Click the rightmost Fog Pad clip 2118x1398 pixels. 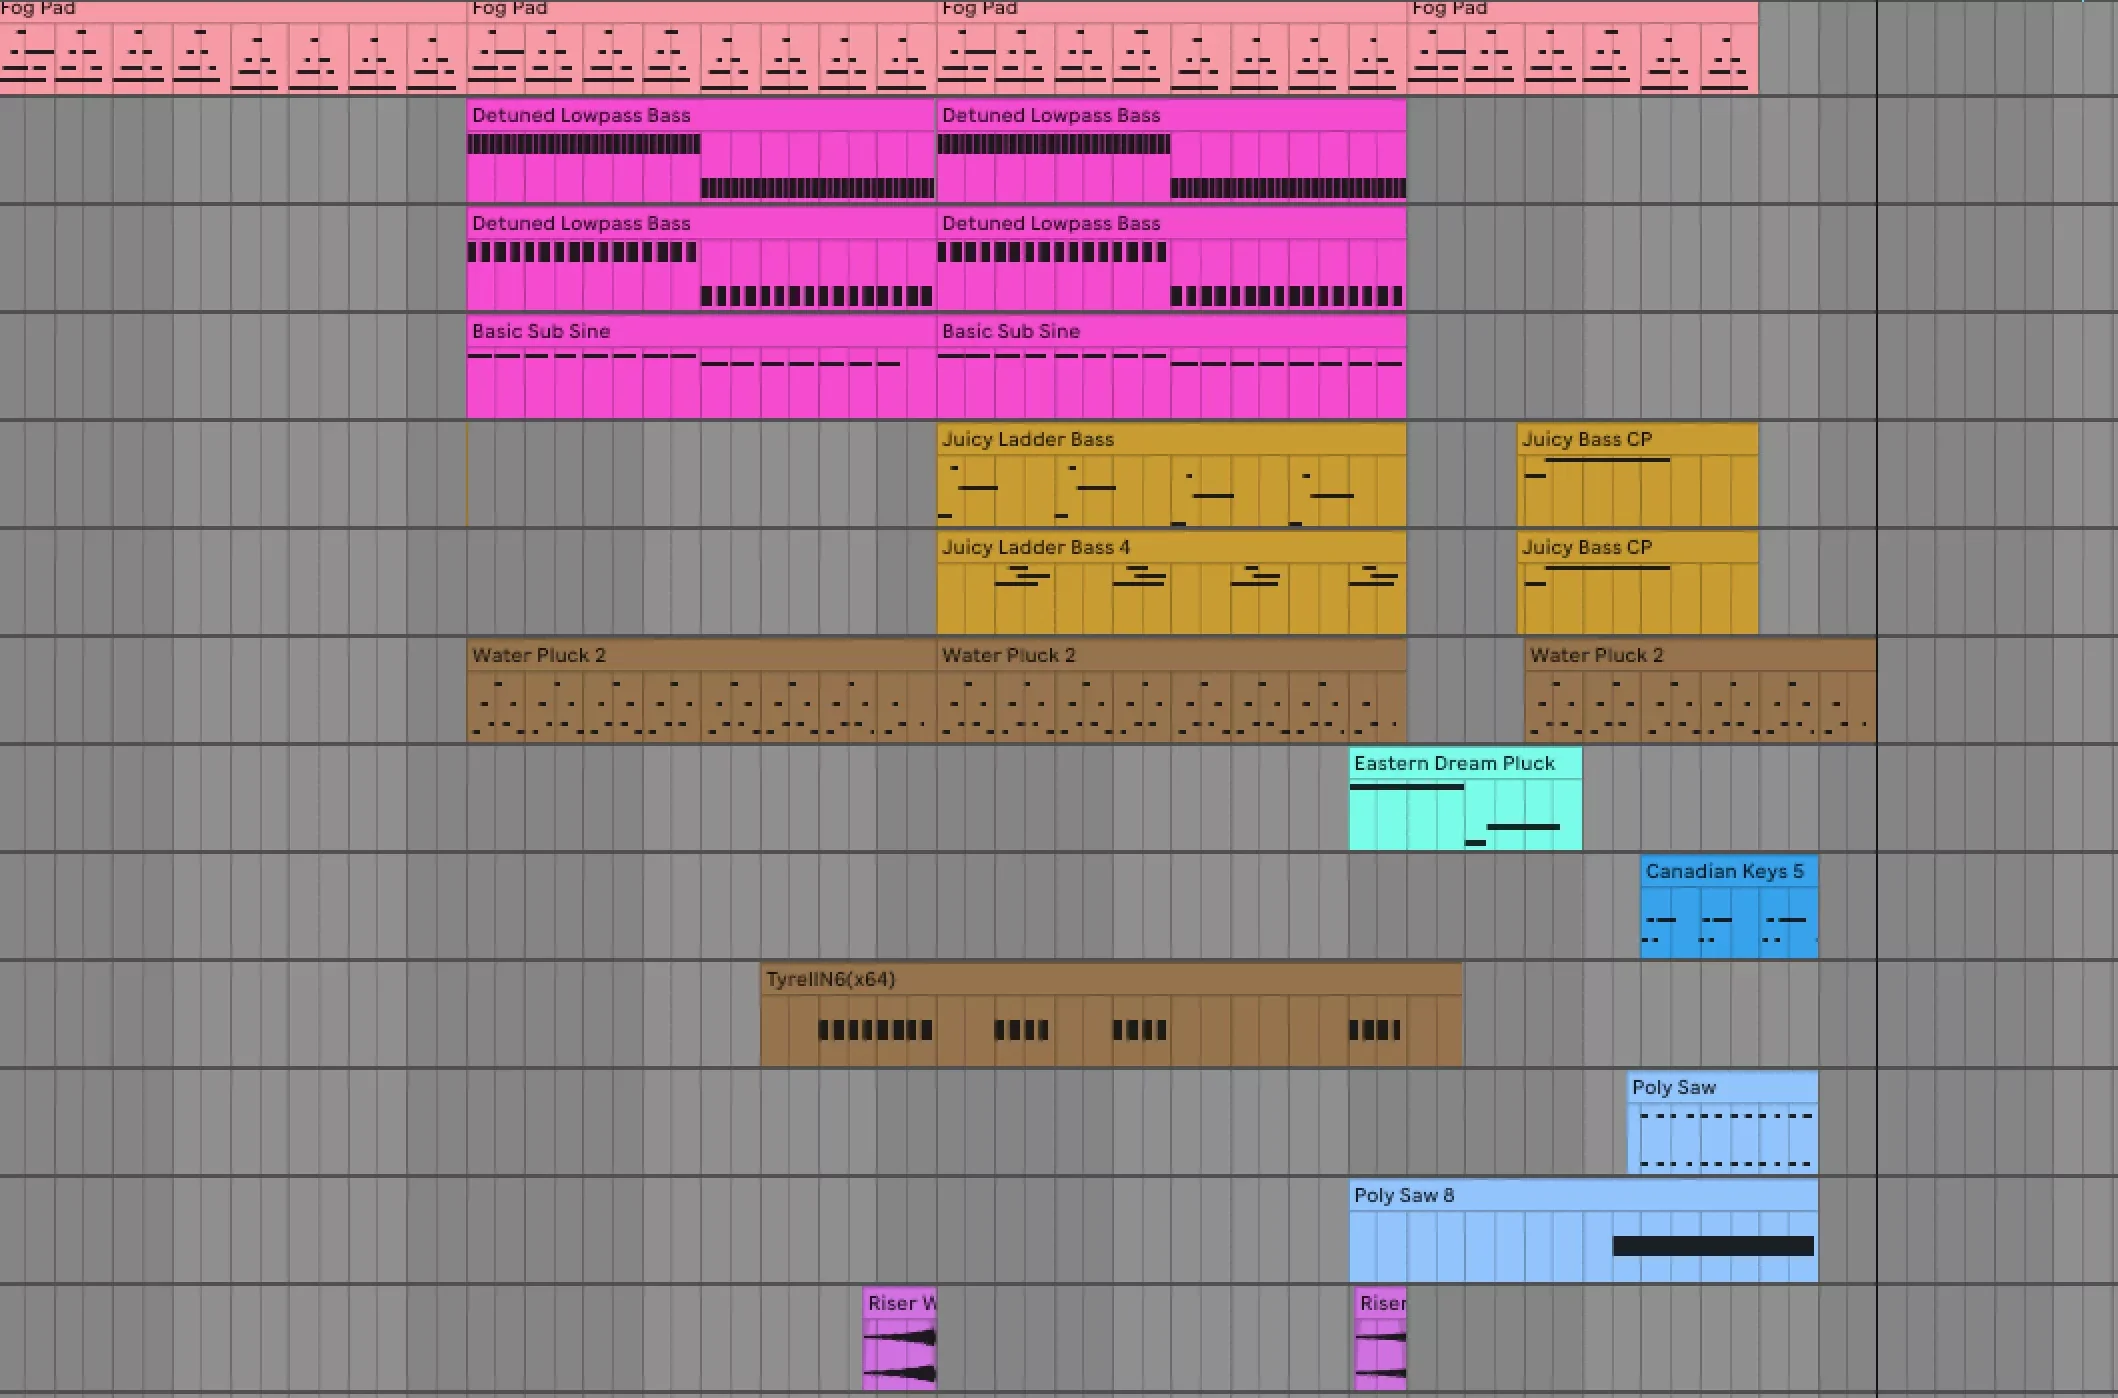(x=1582, y=50)
